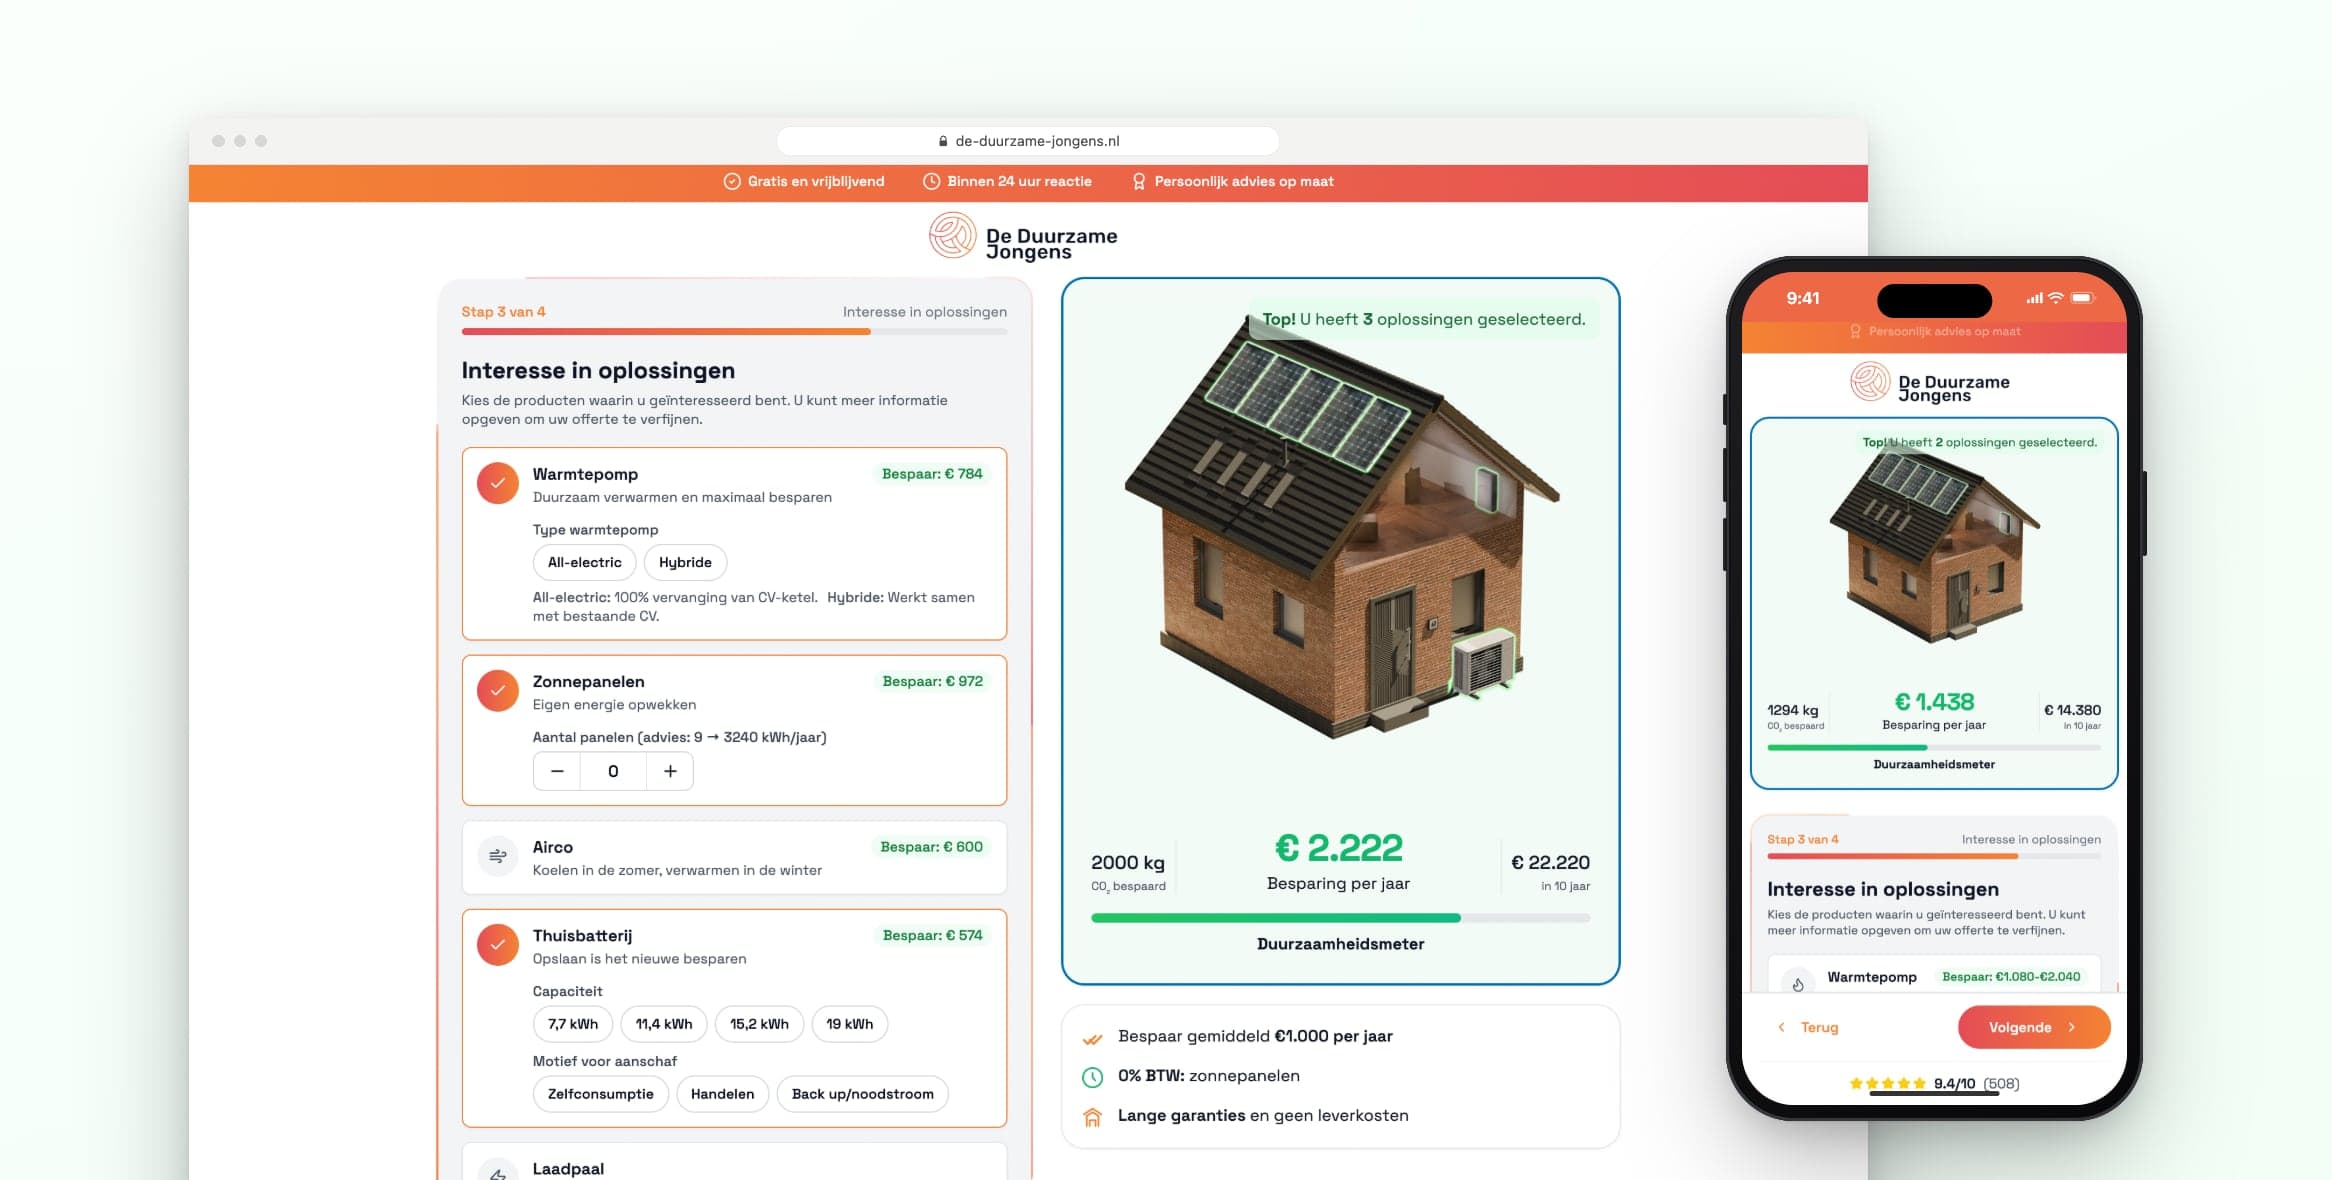Screen dimensions: 2332x1180
Task: Click the de-duurzame-jongens.nl address bar
Action: click(1028, 141)
